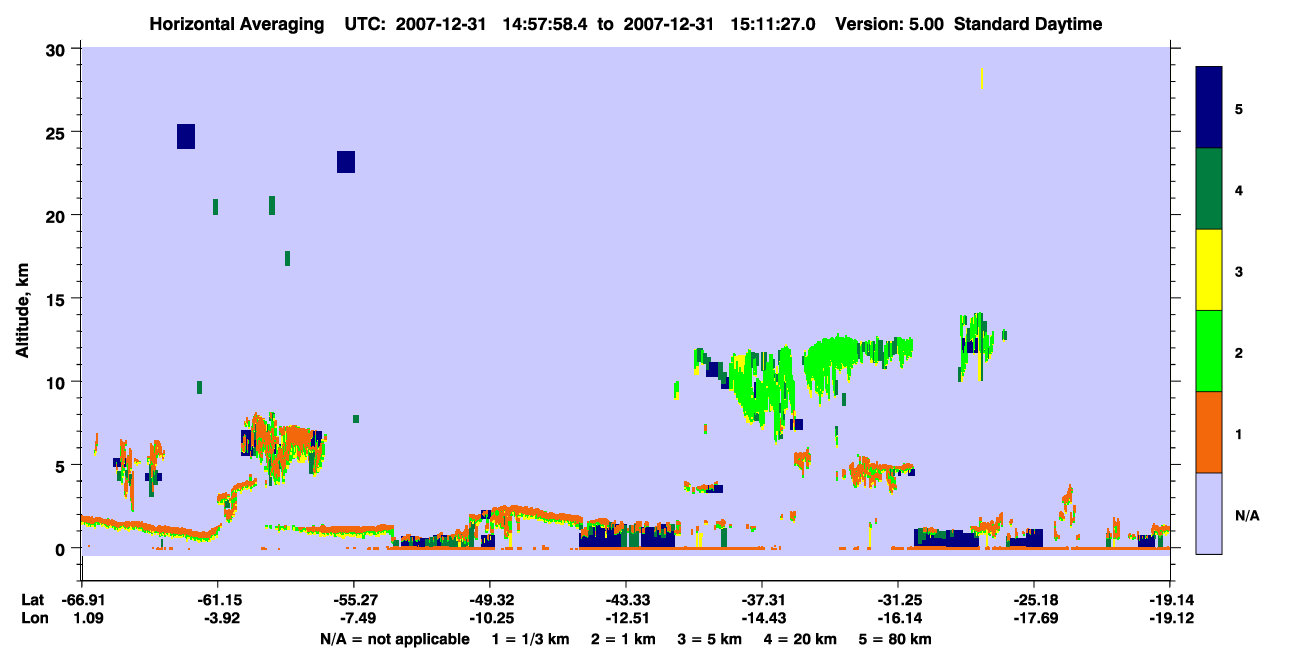Click the bright green color bar segment labeled 2
The image size is (1300, 667).
pos(1209,351)
